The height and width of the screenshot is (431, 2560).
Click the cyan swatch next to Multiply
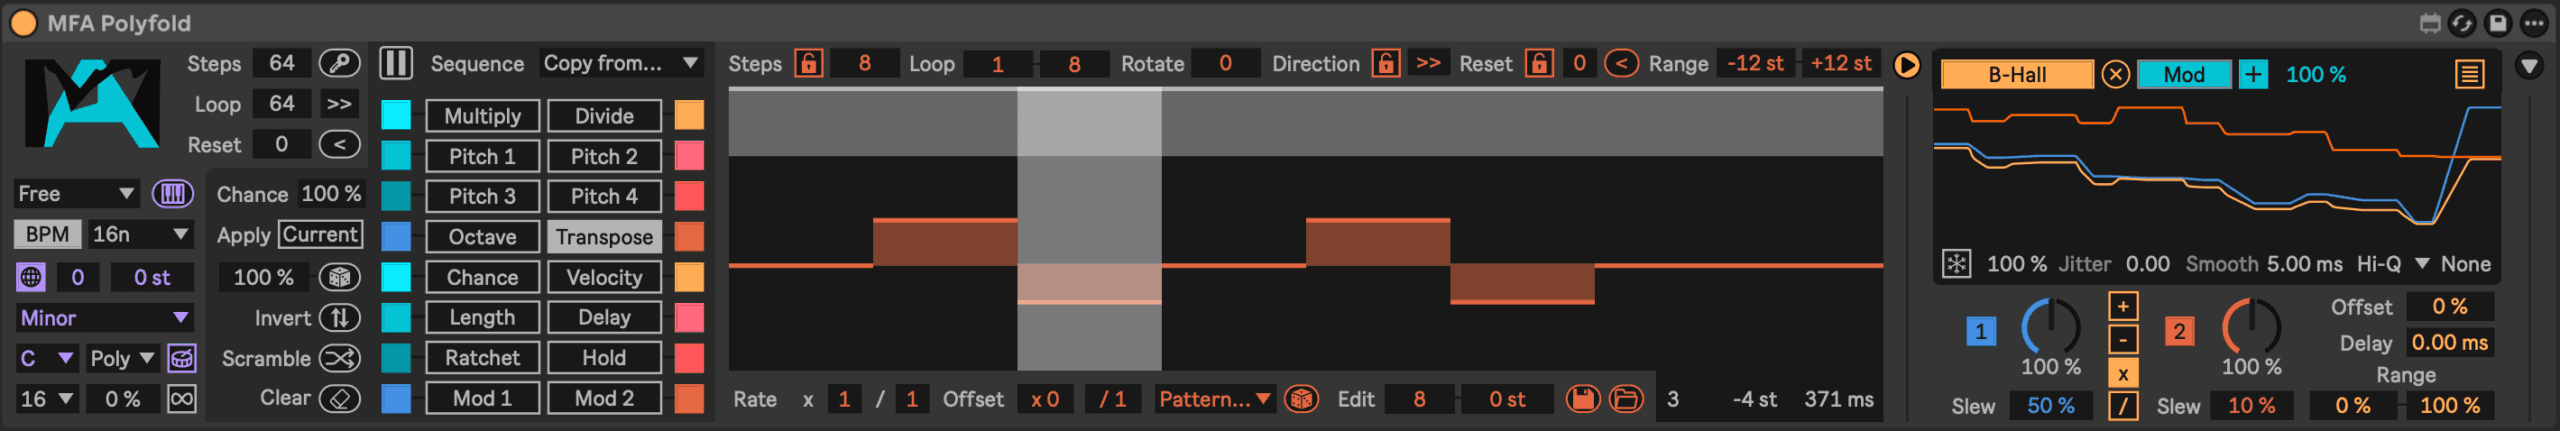coord(396,115)
